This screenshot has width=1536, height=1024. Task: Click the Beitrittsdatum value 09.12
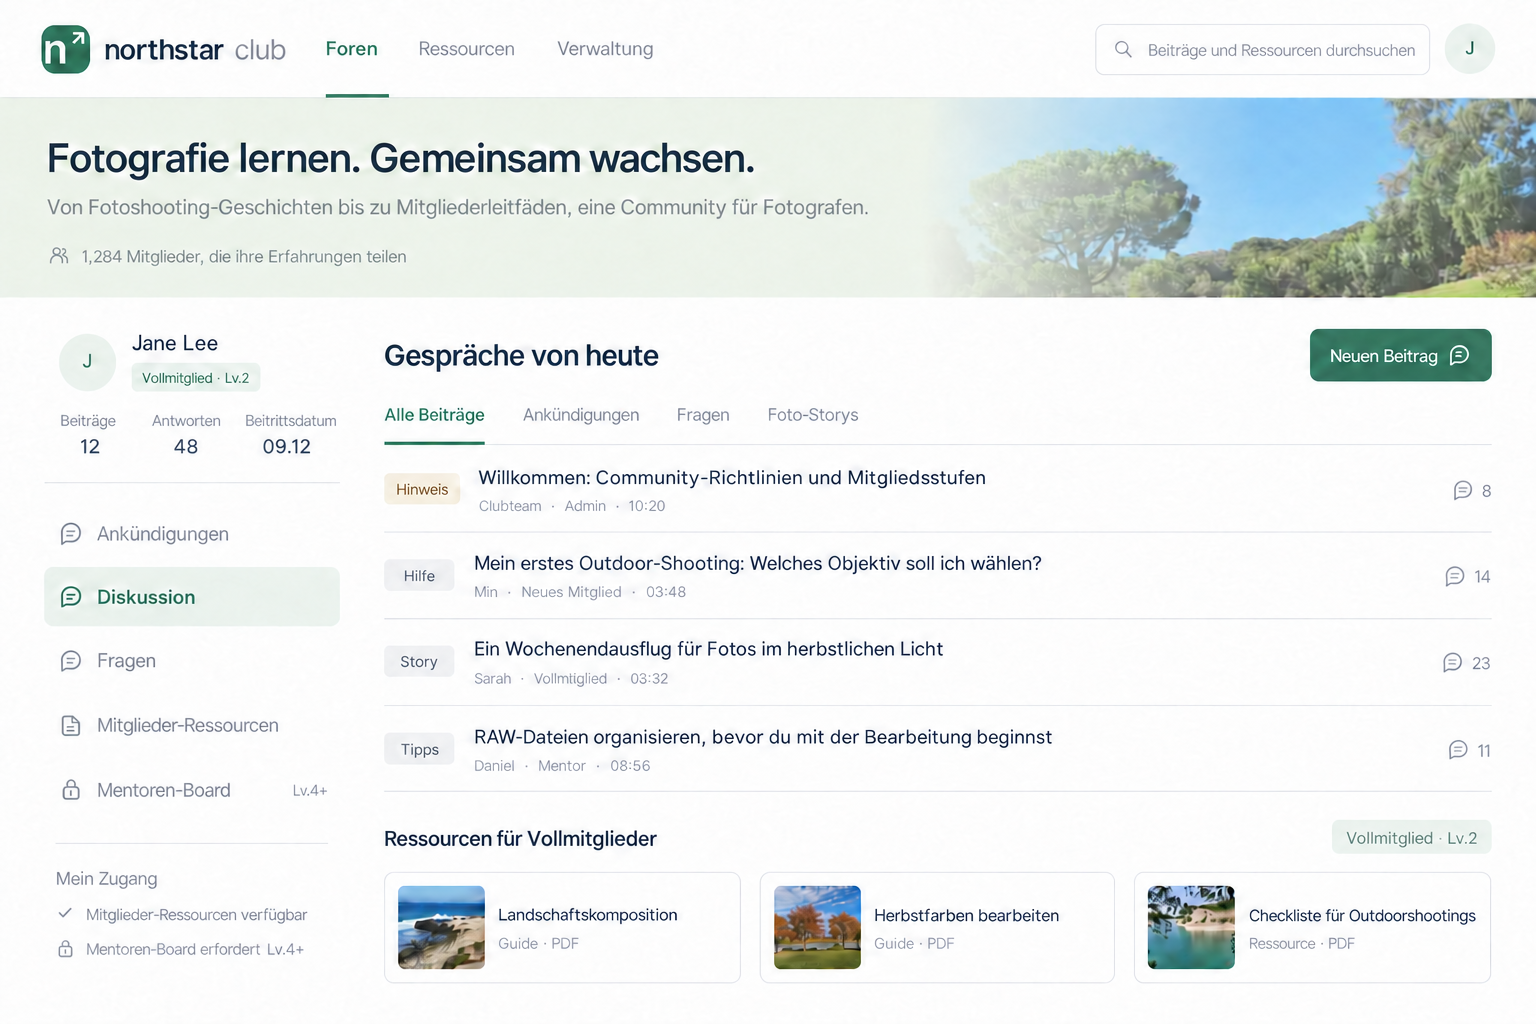coord(287,447)
